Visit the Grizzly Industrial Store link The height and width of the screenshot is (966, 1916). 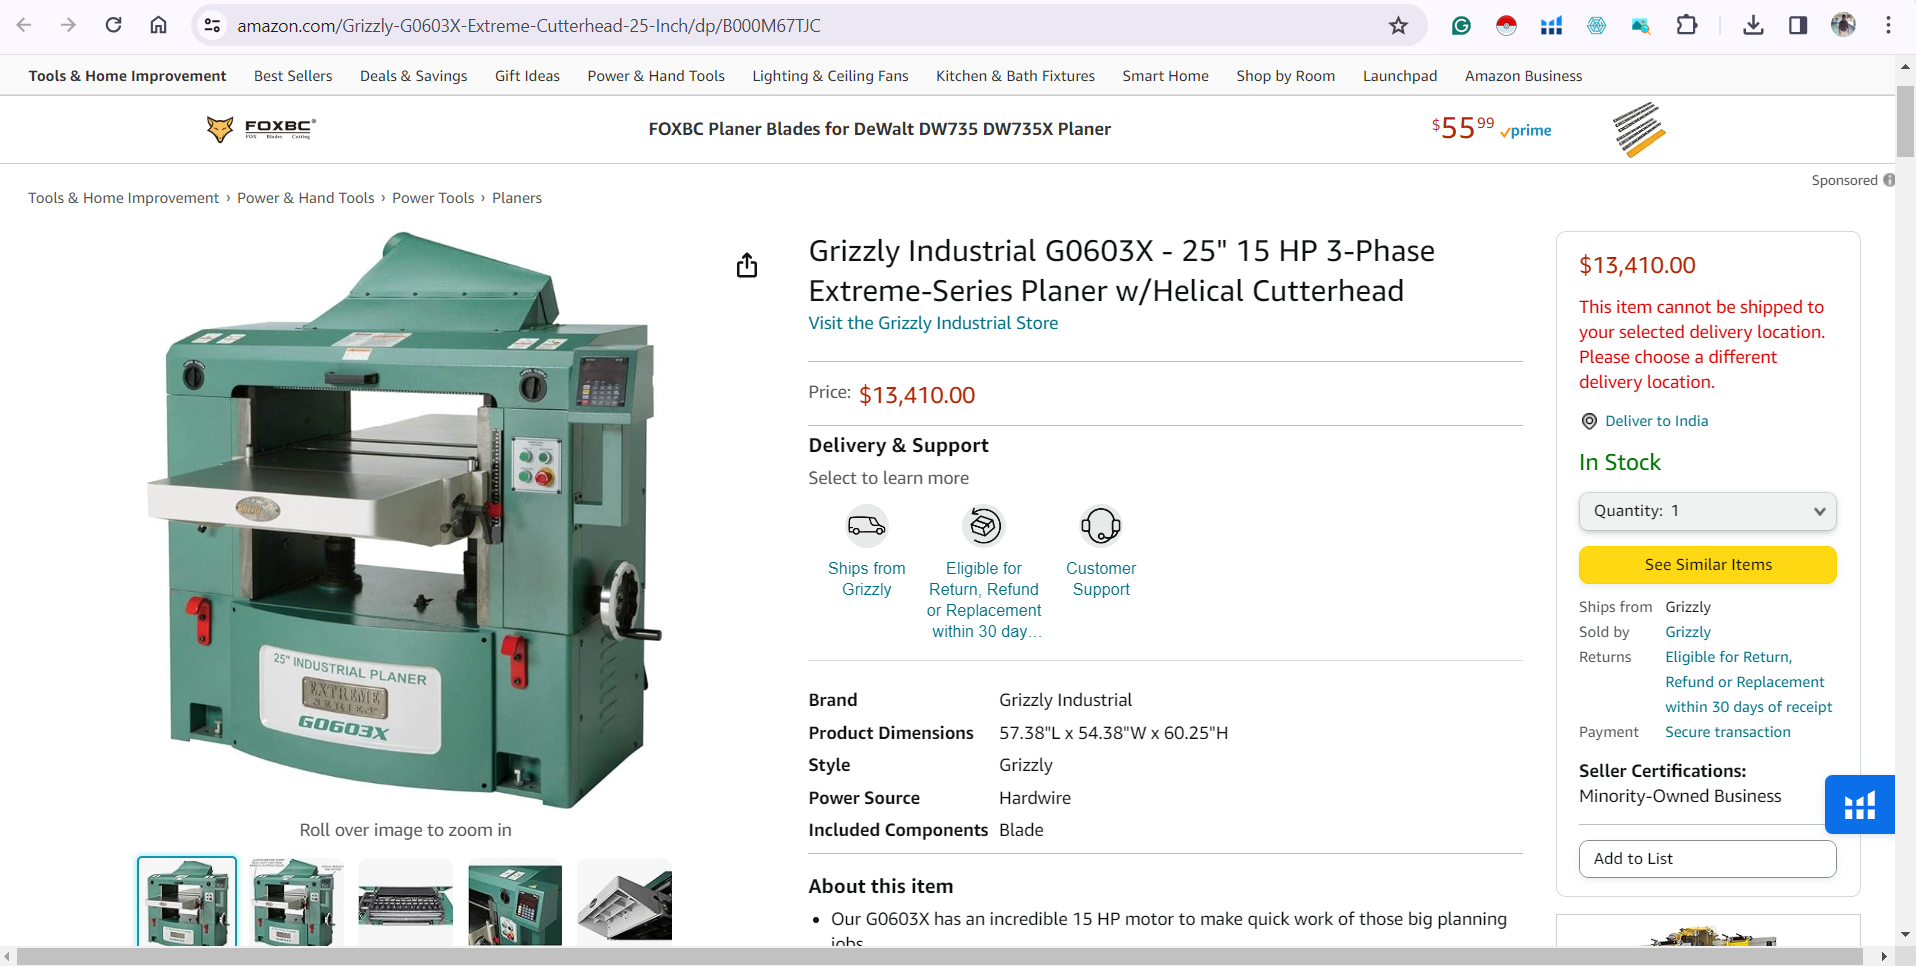point(933,323)
